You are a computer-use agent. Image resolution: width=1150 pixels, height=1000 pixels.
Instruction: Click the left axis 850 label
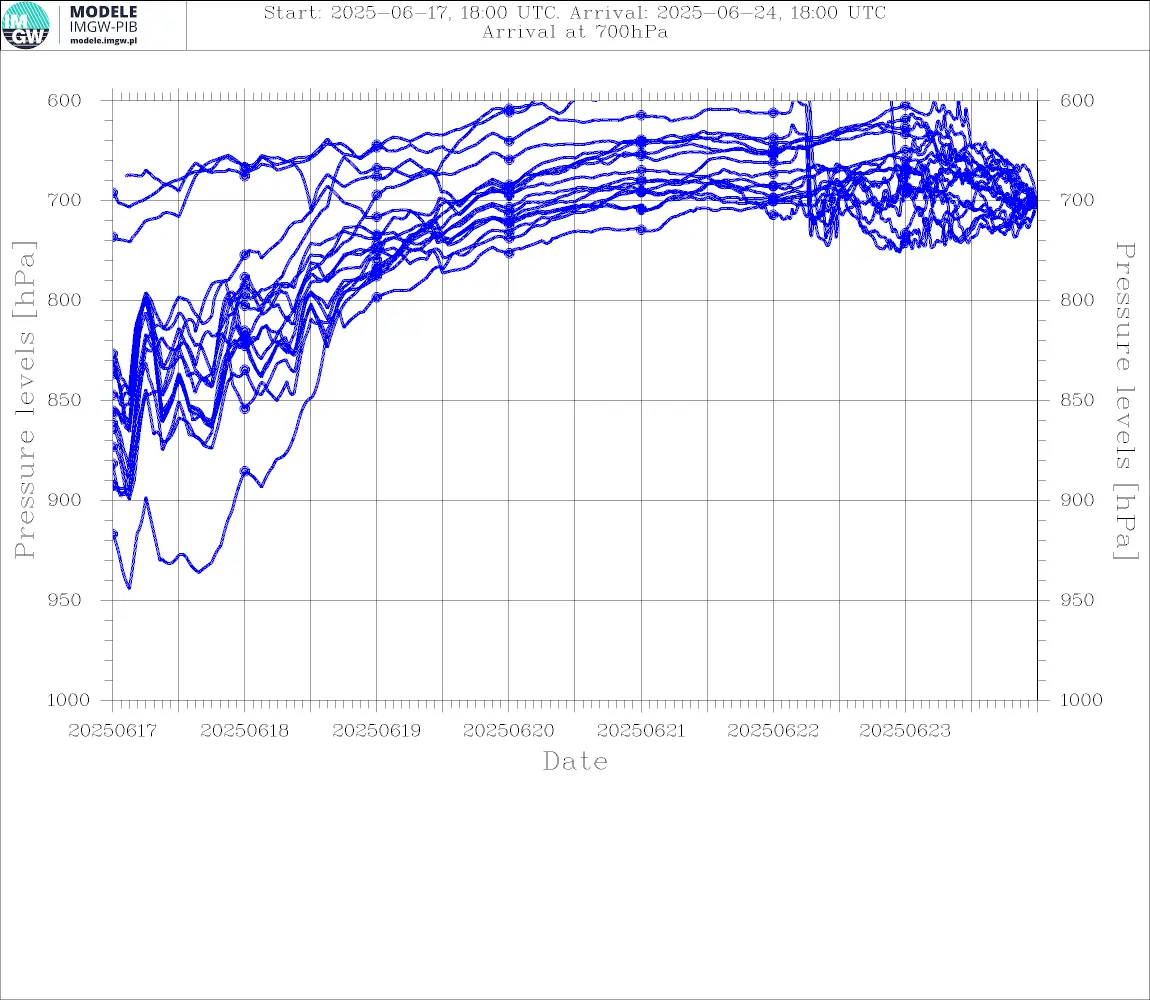pyautogui.click(x=65, y=400)
